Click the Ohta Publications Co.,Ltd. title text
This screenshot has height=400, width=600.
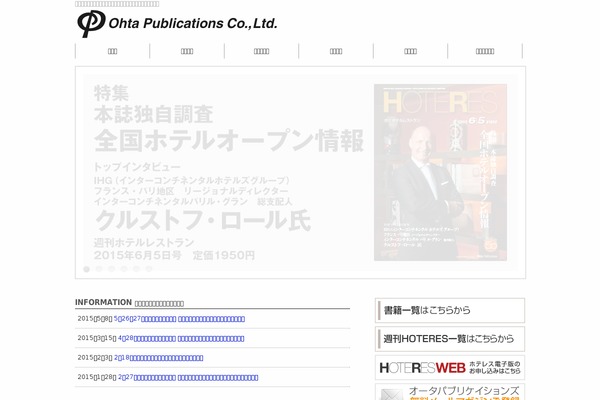(193, 23)
